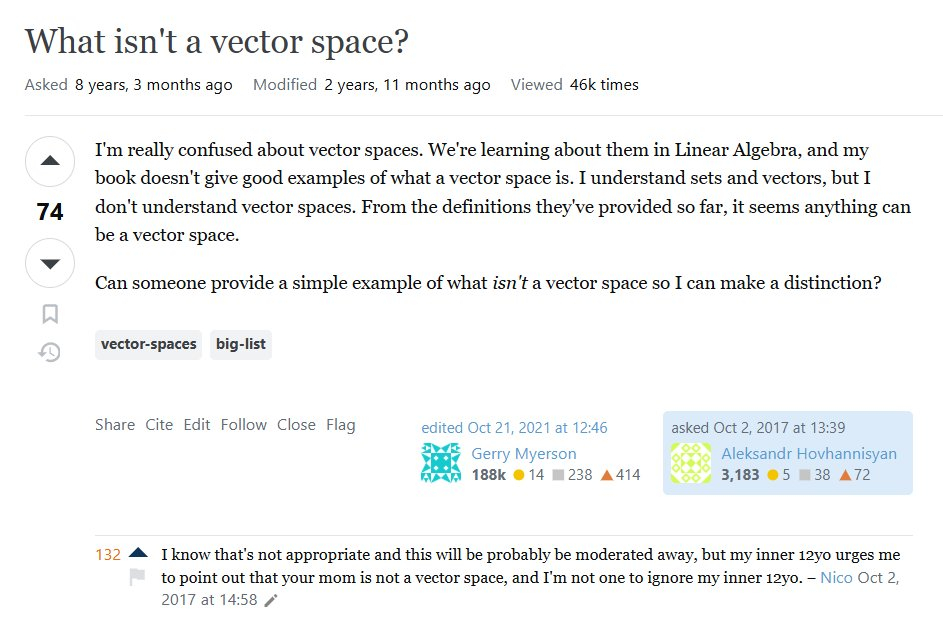The height and width of the screenshot is (619, 943).
Task: Flag the question post
Action: [341, 425]
